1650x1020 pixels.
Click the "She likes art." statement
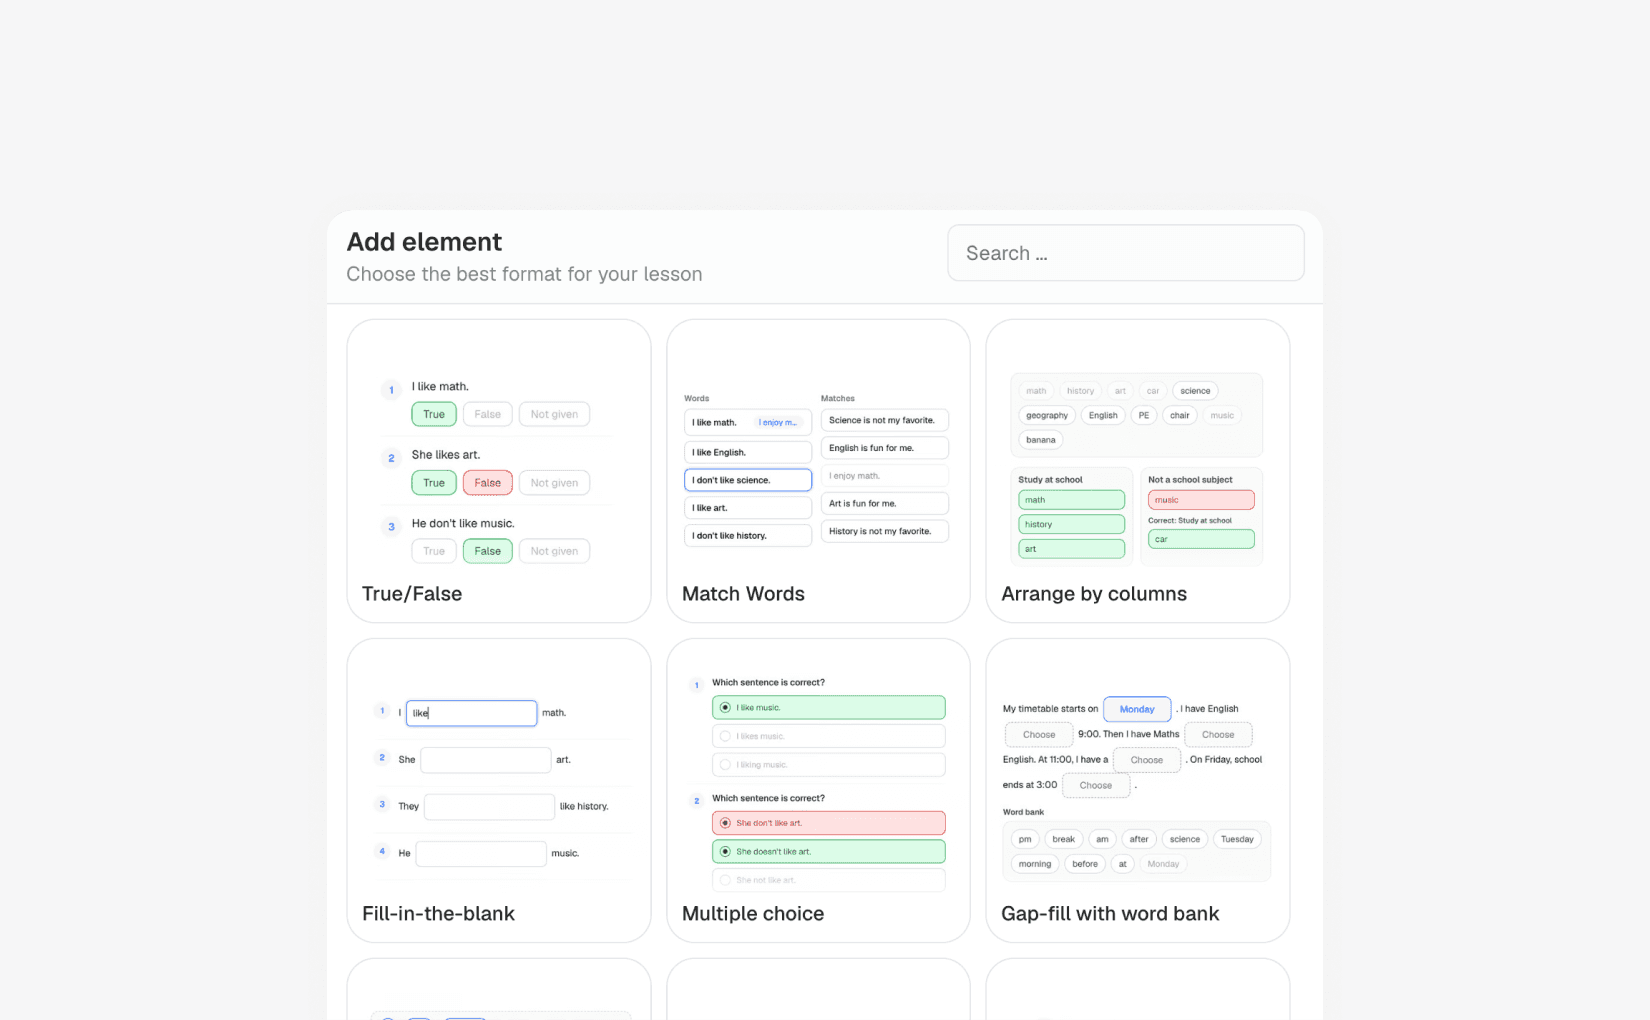tap(446, 455)
